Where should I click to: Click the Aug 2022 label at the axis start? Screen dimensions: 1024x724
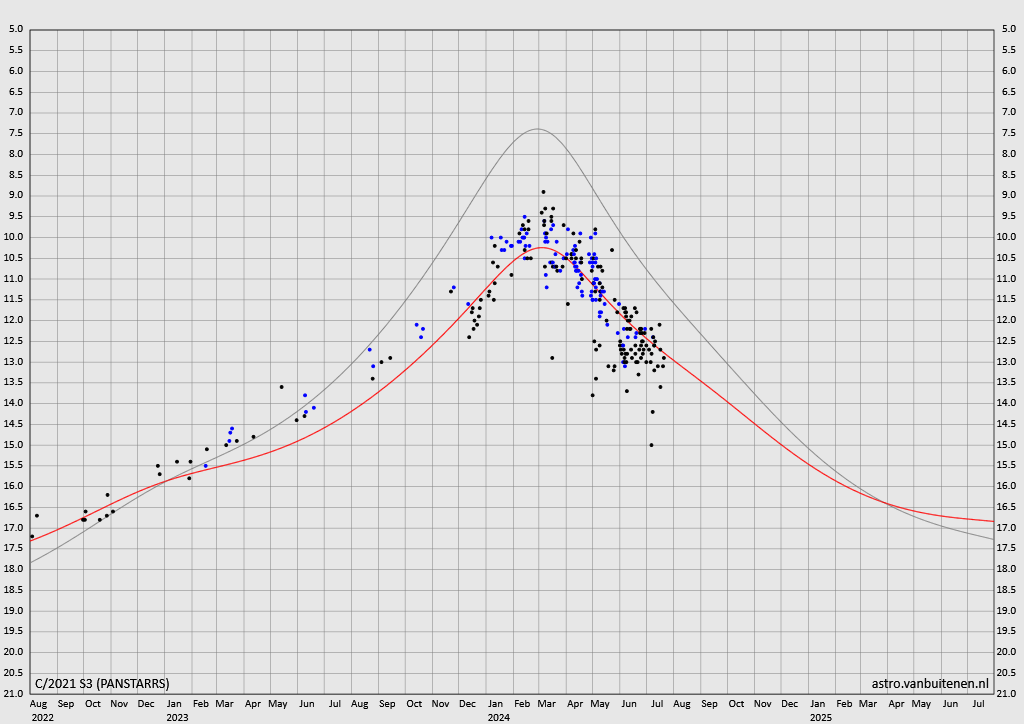[x=38, y=704]
